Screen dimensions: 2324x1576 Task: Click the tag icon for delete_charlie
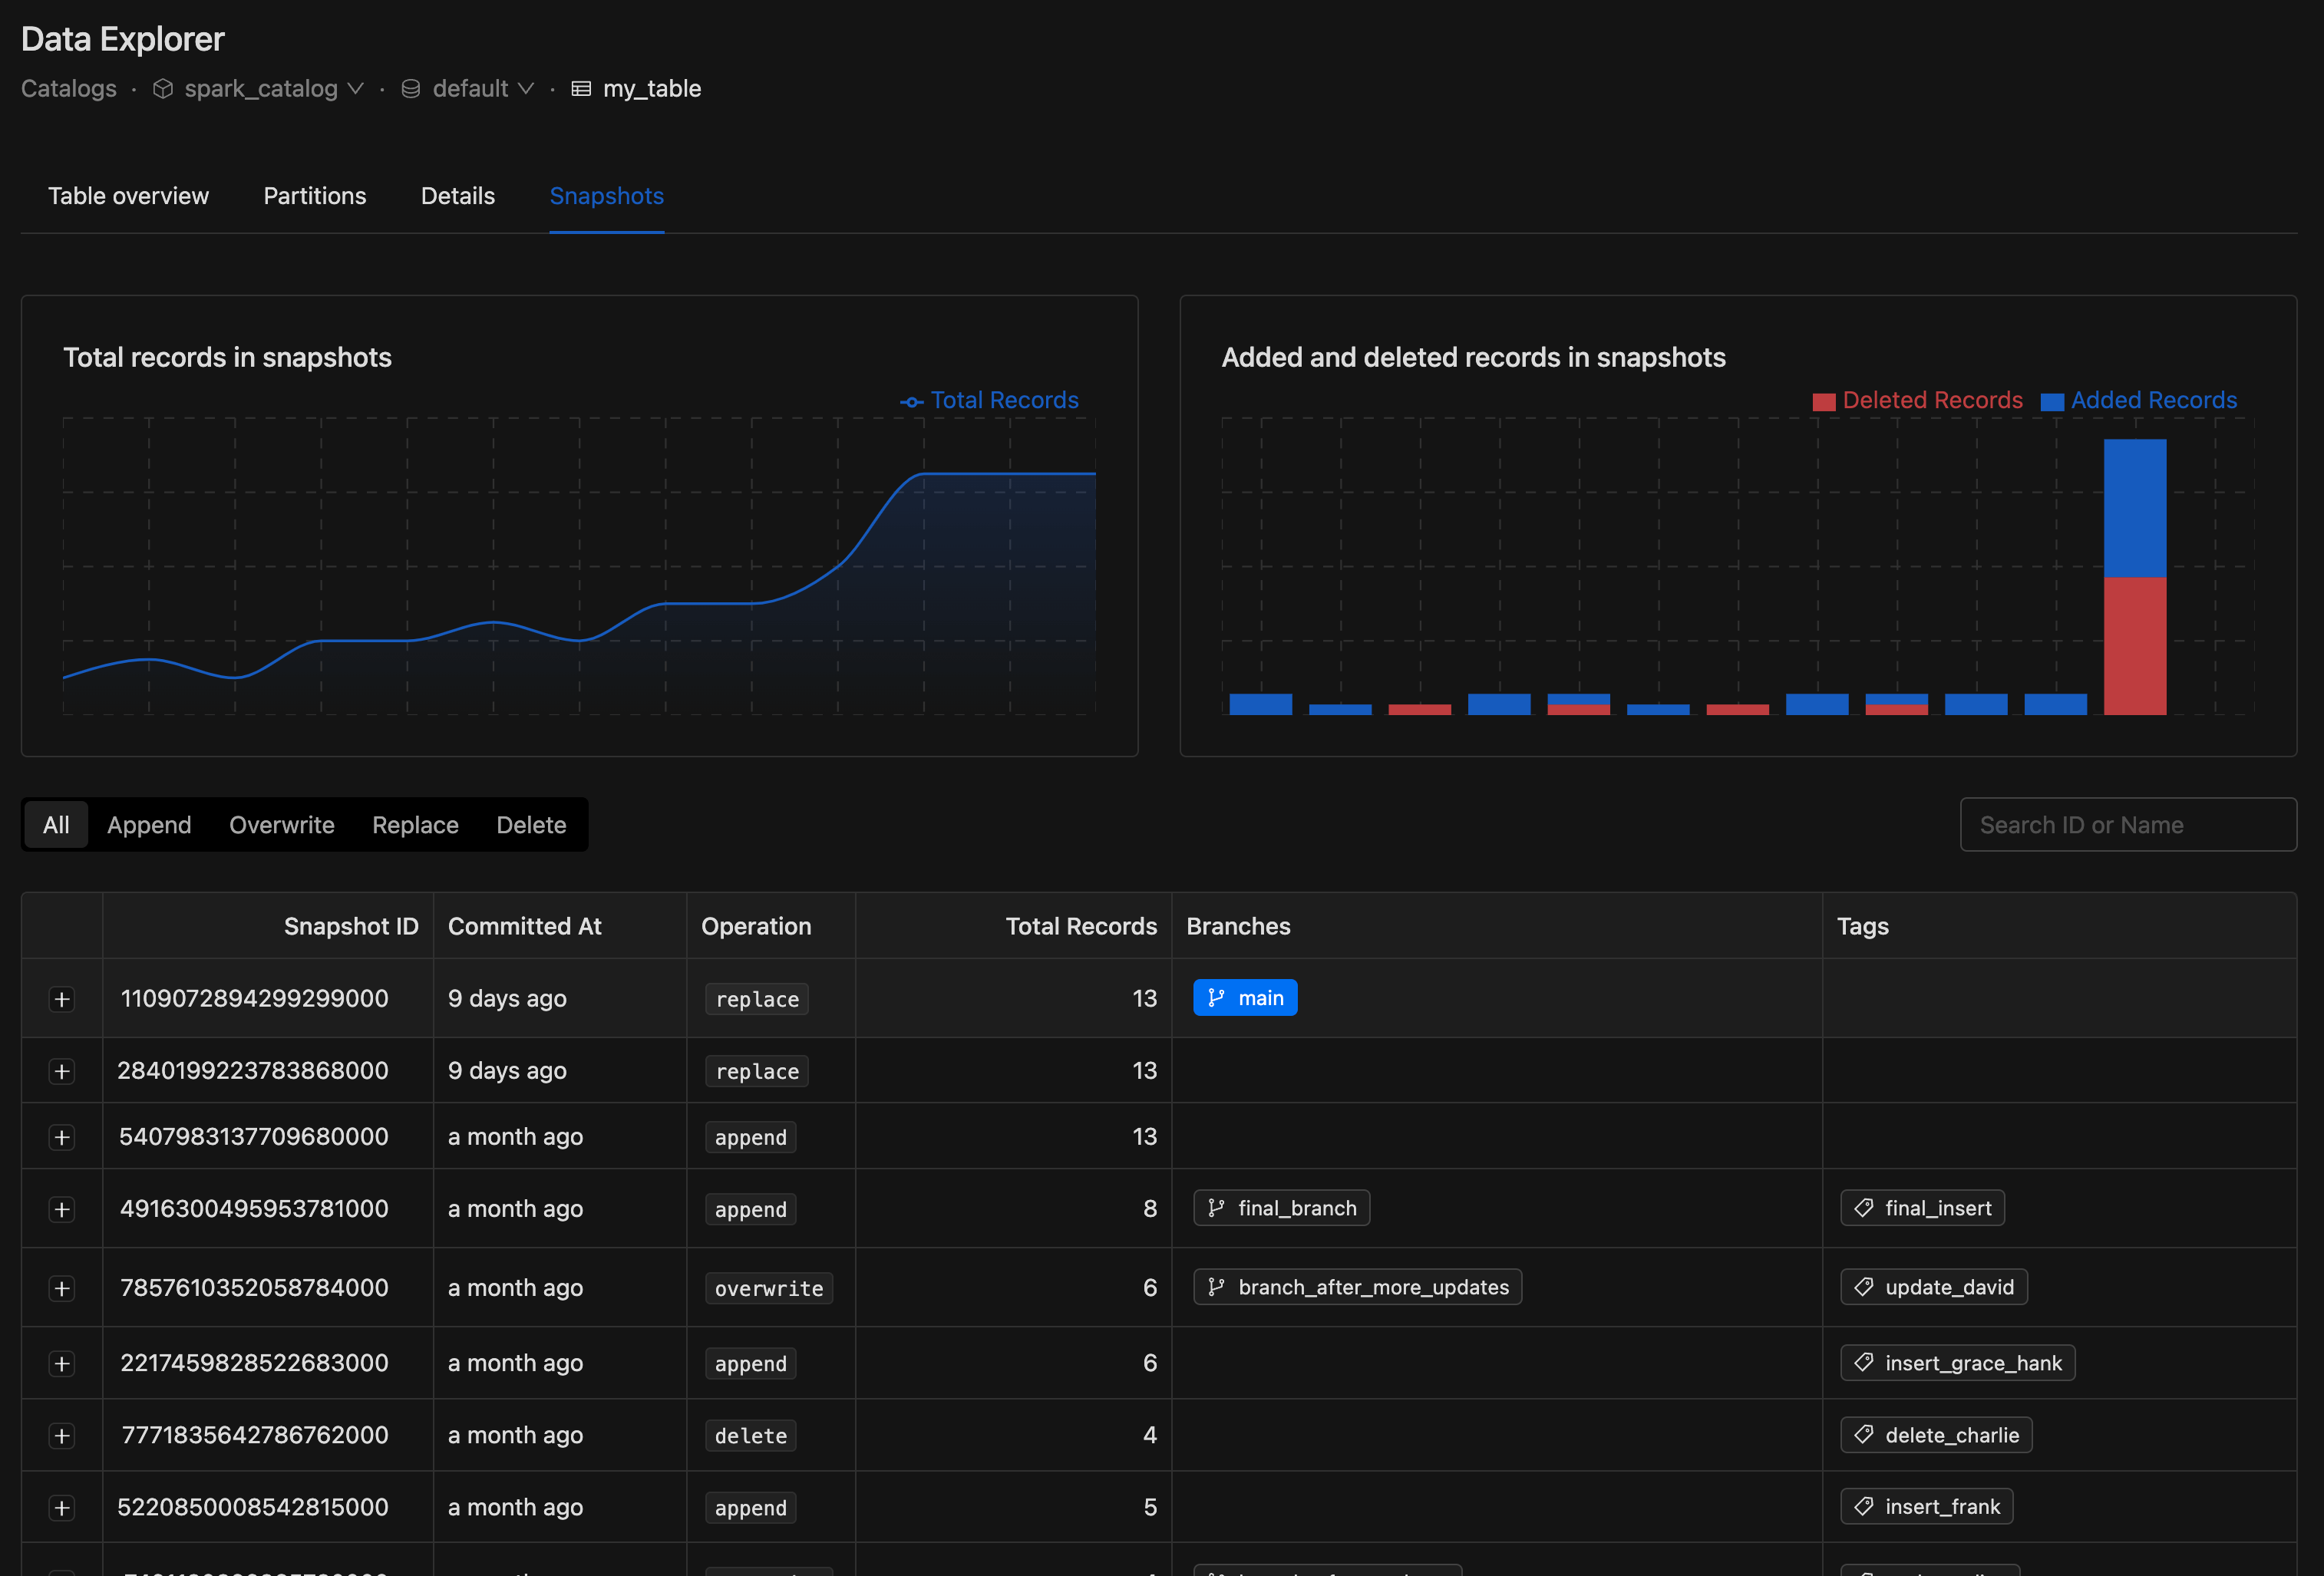pos(1863,1433)
